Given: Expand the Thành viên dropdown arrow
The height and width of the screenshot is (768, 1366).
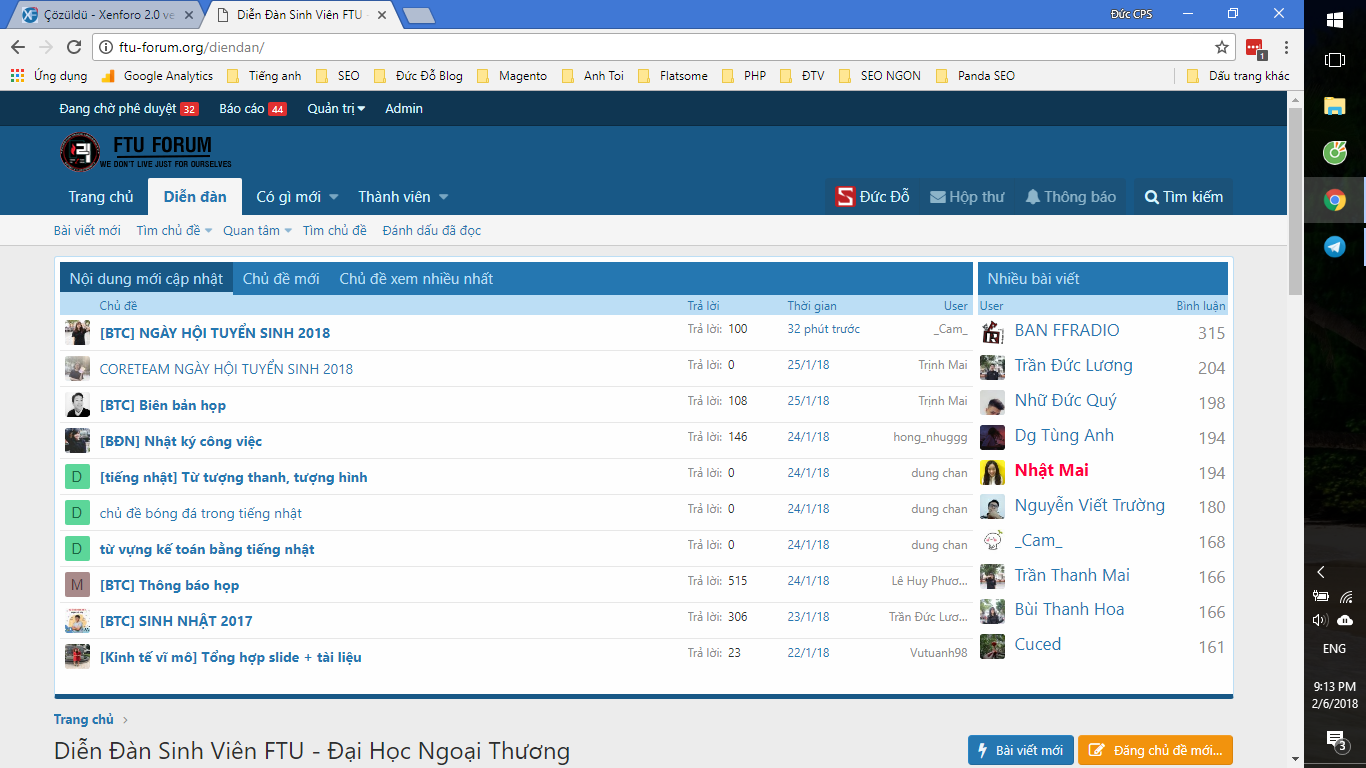Looking at the screenshot, I should (x=443, y=197).
